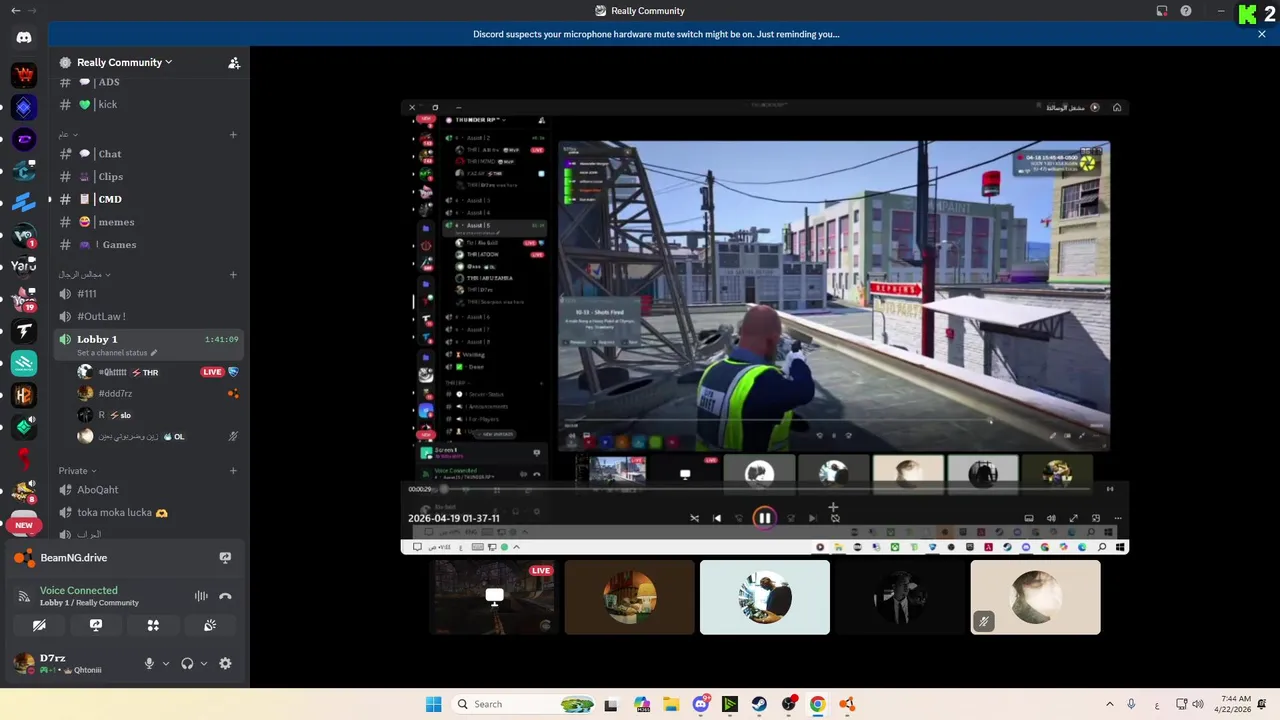Open noise suppression options
Image resolution: width=1280 pixels, height=720 pixels.
tap(201, 596)
